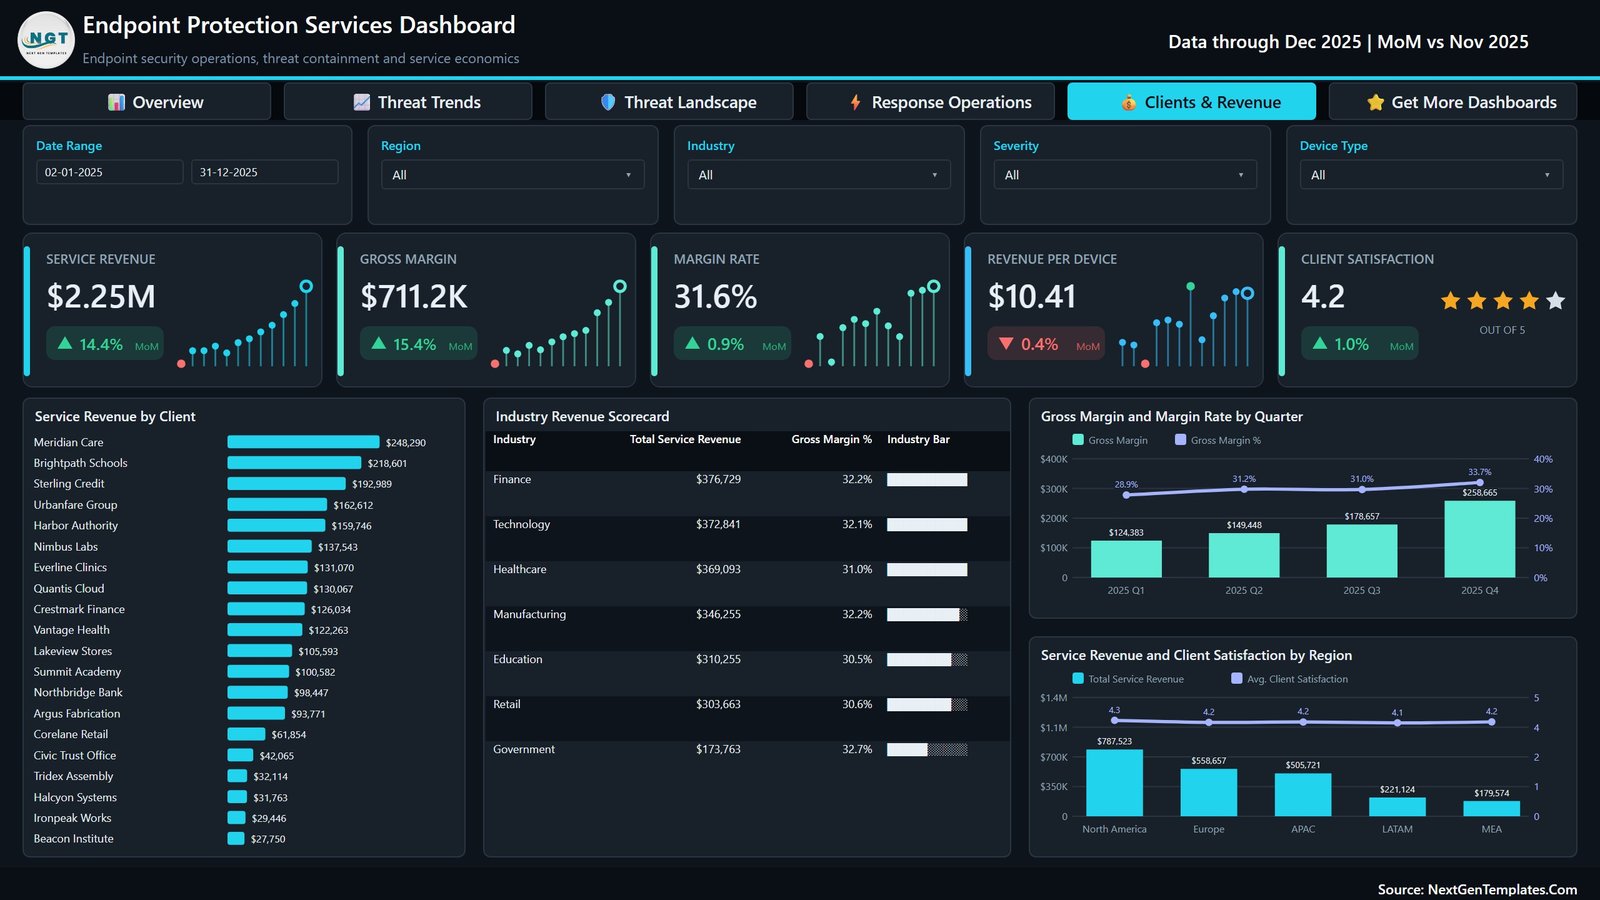Sort by the Industry column header
The width and height of the screenshot is (1600, 900).
click(514, 439)
